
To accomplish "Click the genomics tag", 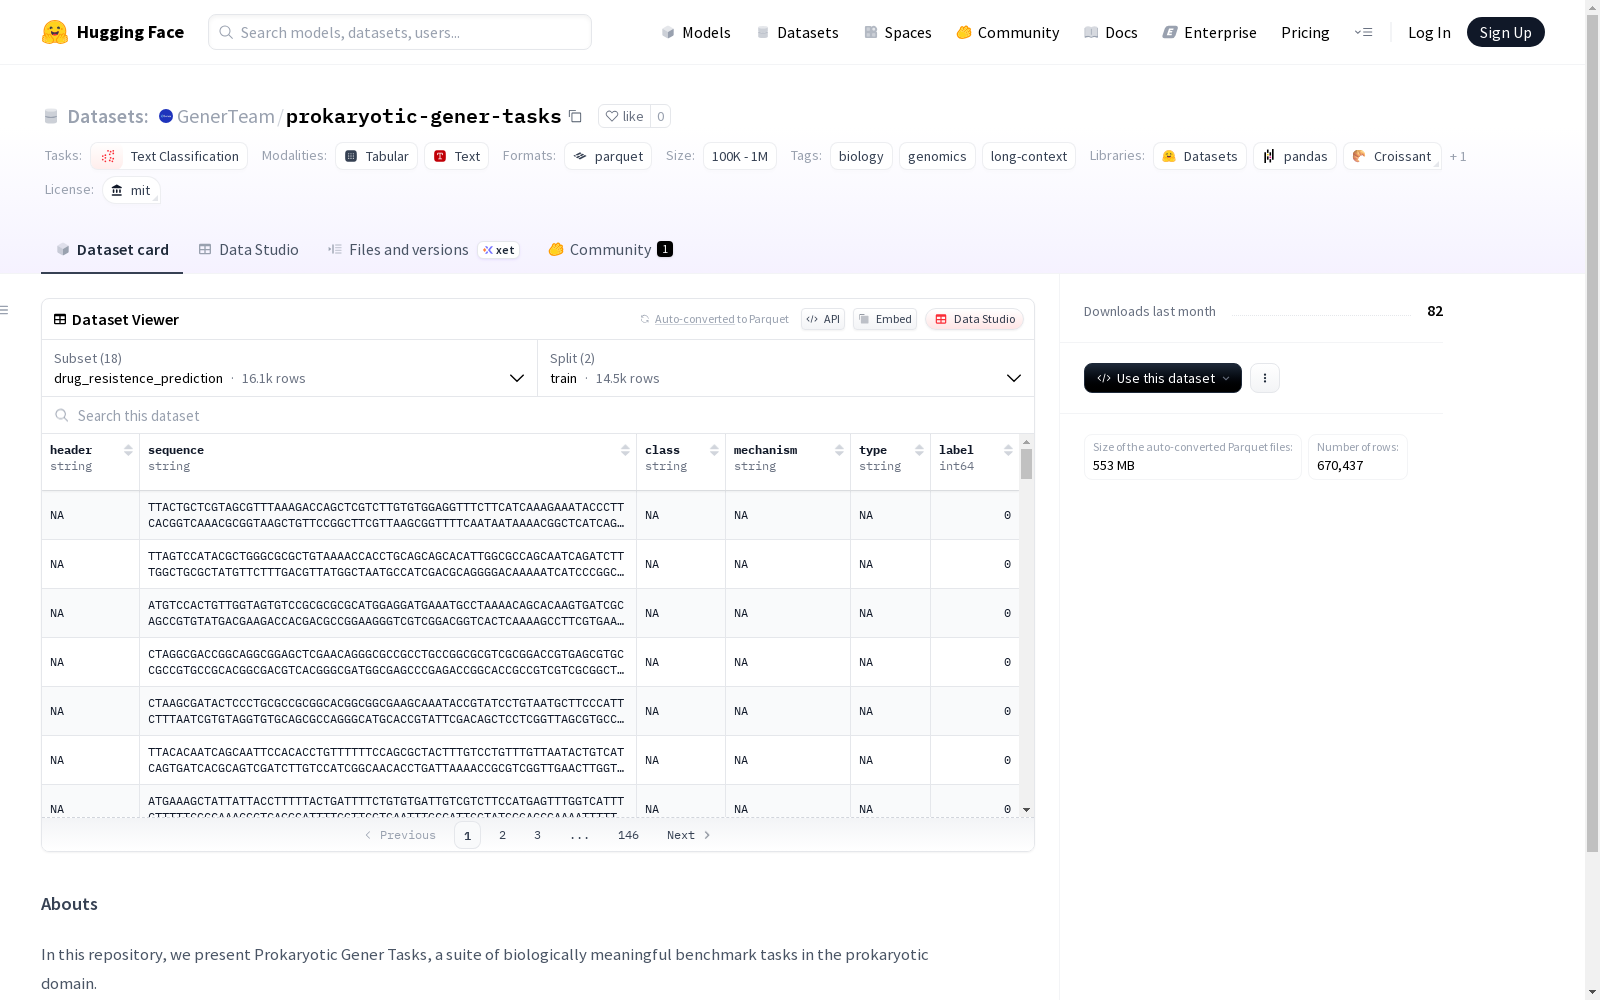I will pyautogui.click(x=937, y=156).
